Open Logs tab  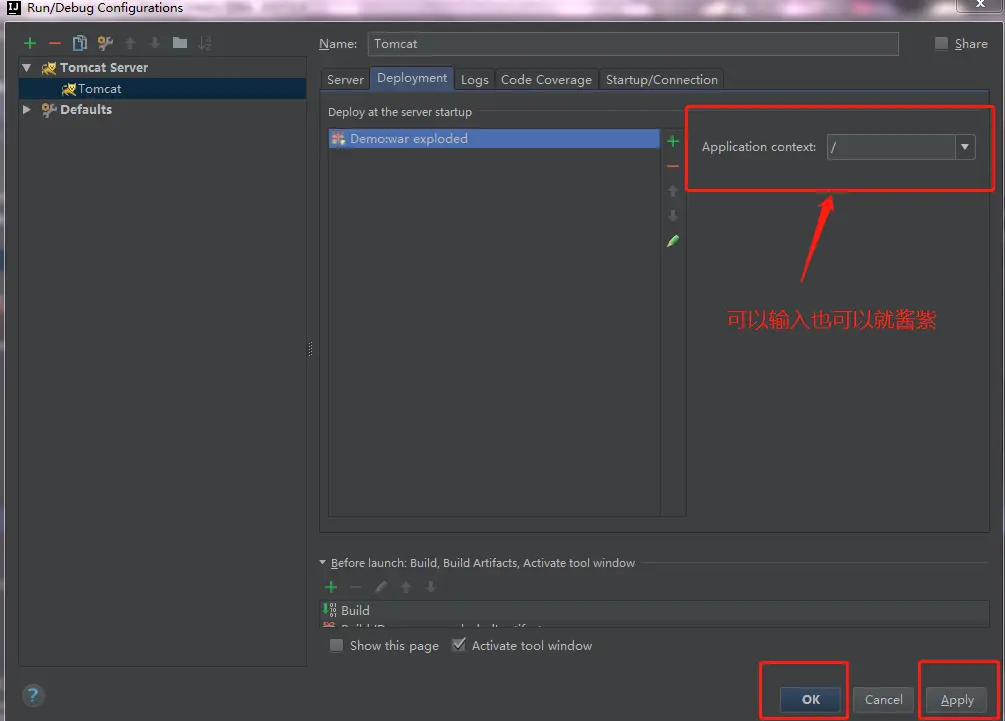(x=474, y=79)
